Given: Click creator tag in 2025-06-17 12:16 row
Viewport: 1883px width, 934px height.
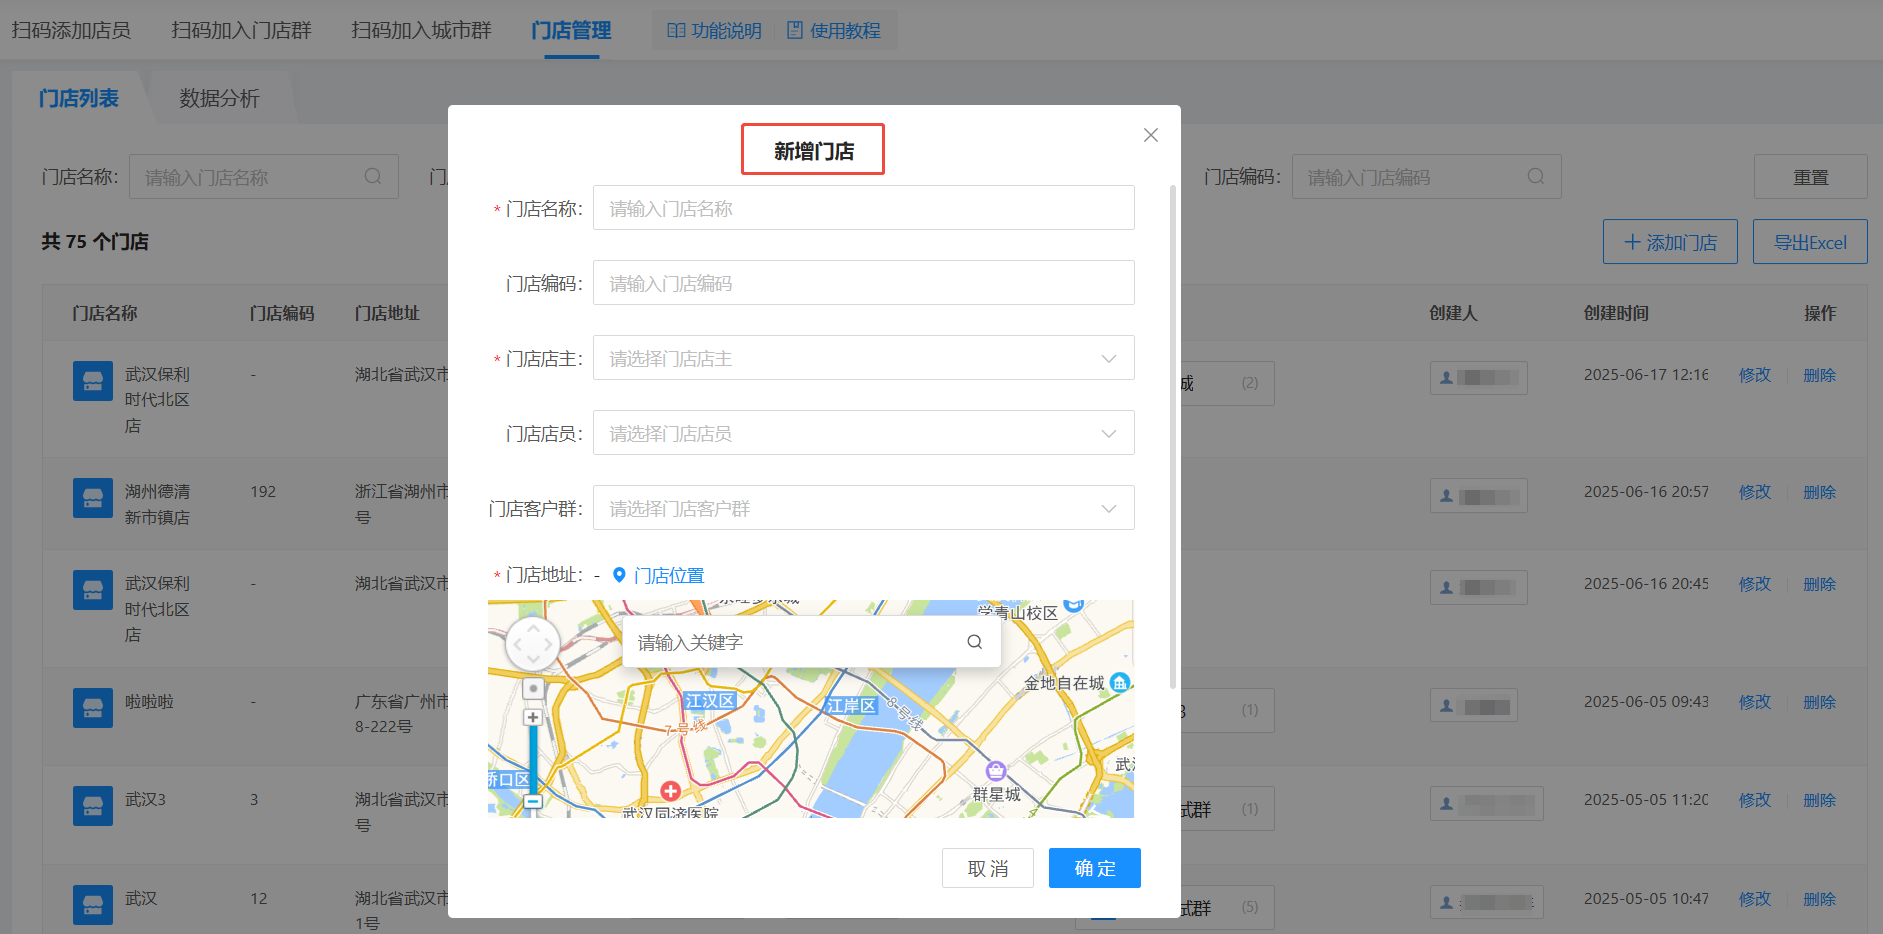Looking at the screenshot, I should [1478, 378].
